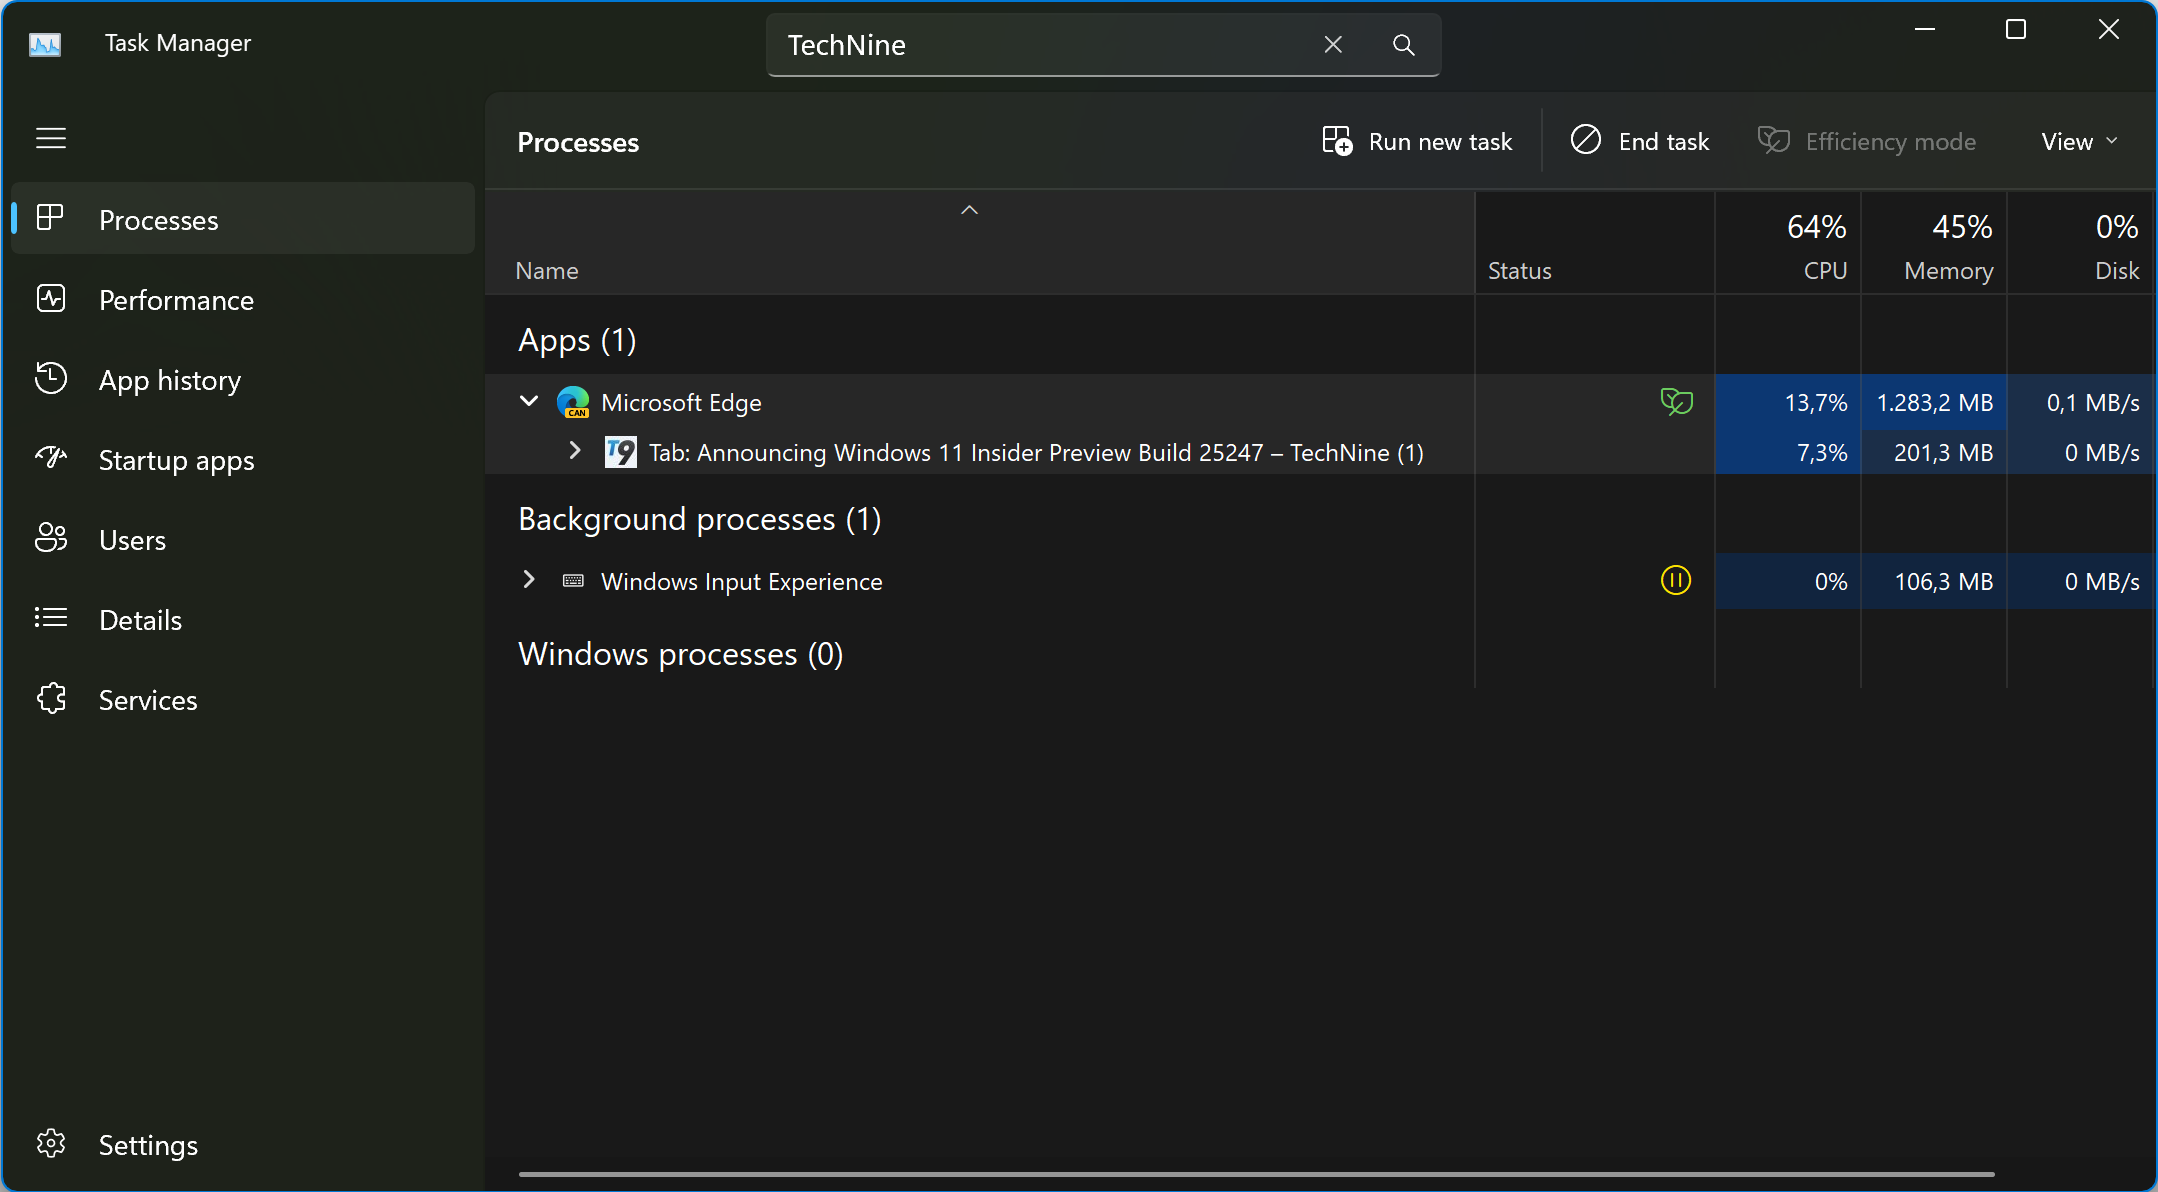Open Task Manager Settings

coord(147,1145)
